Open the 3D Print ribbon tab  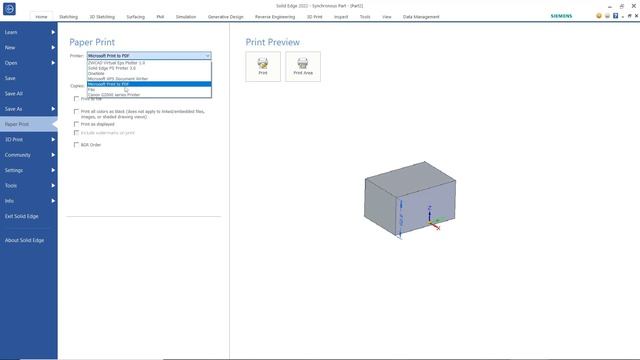coord(314,17)
